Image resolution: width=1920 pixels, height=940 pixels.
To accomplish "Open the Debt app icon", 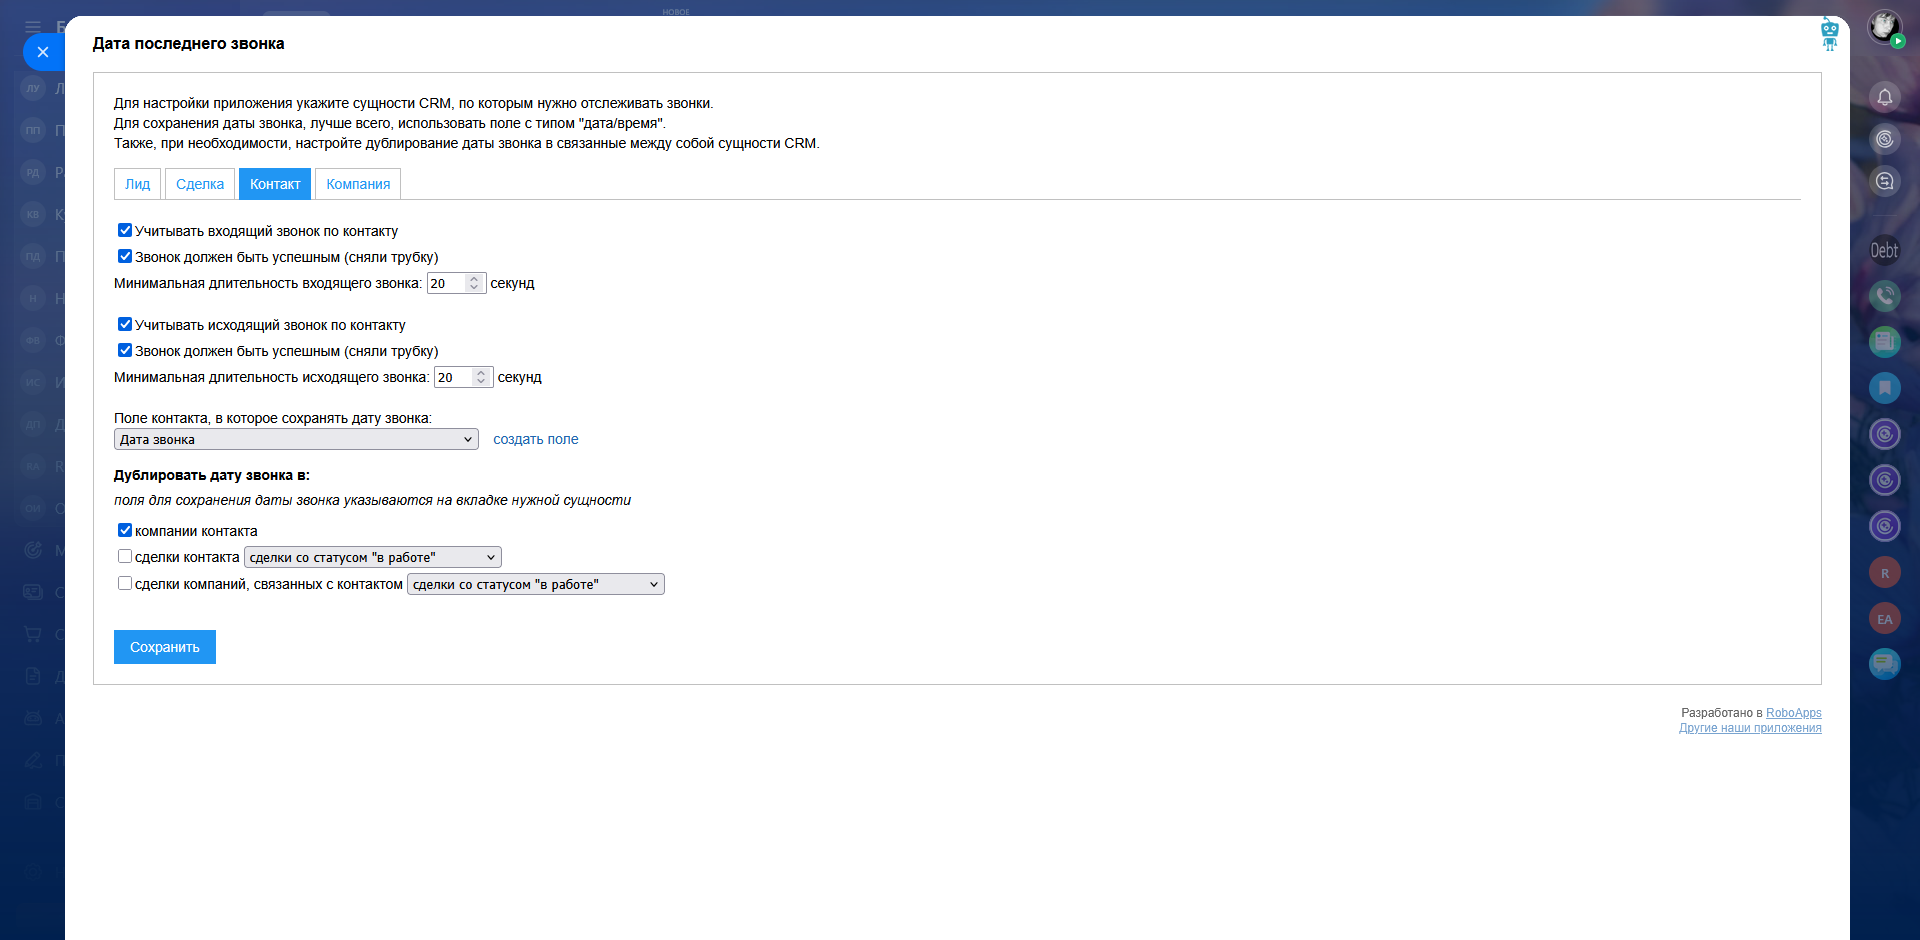I will (1884, 250).
